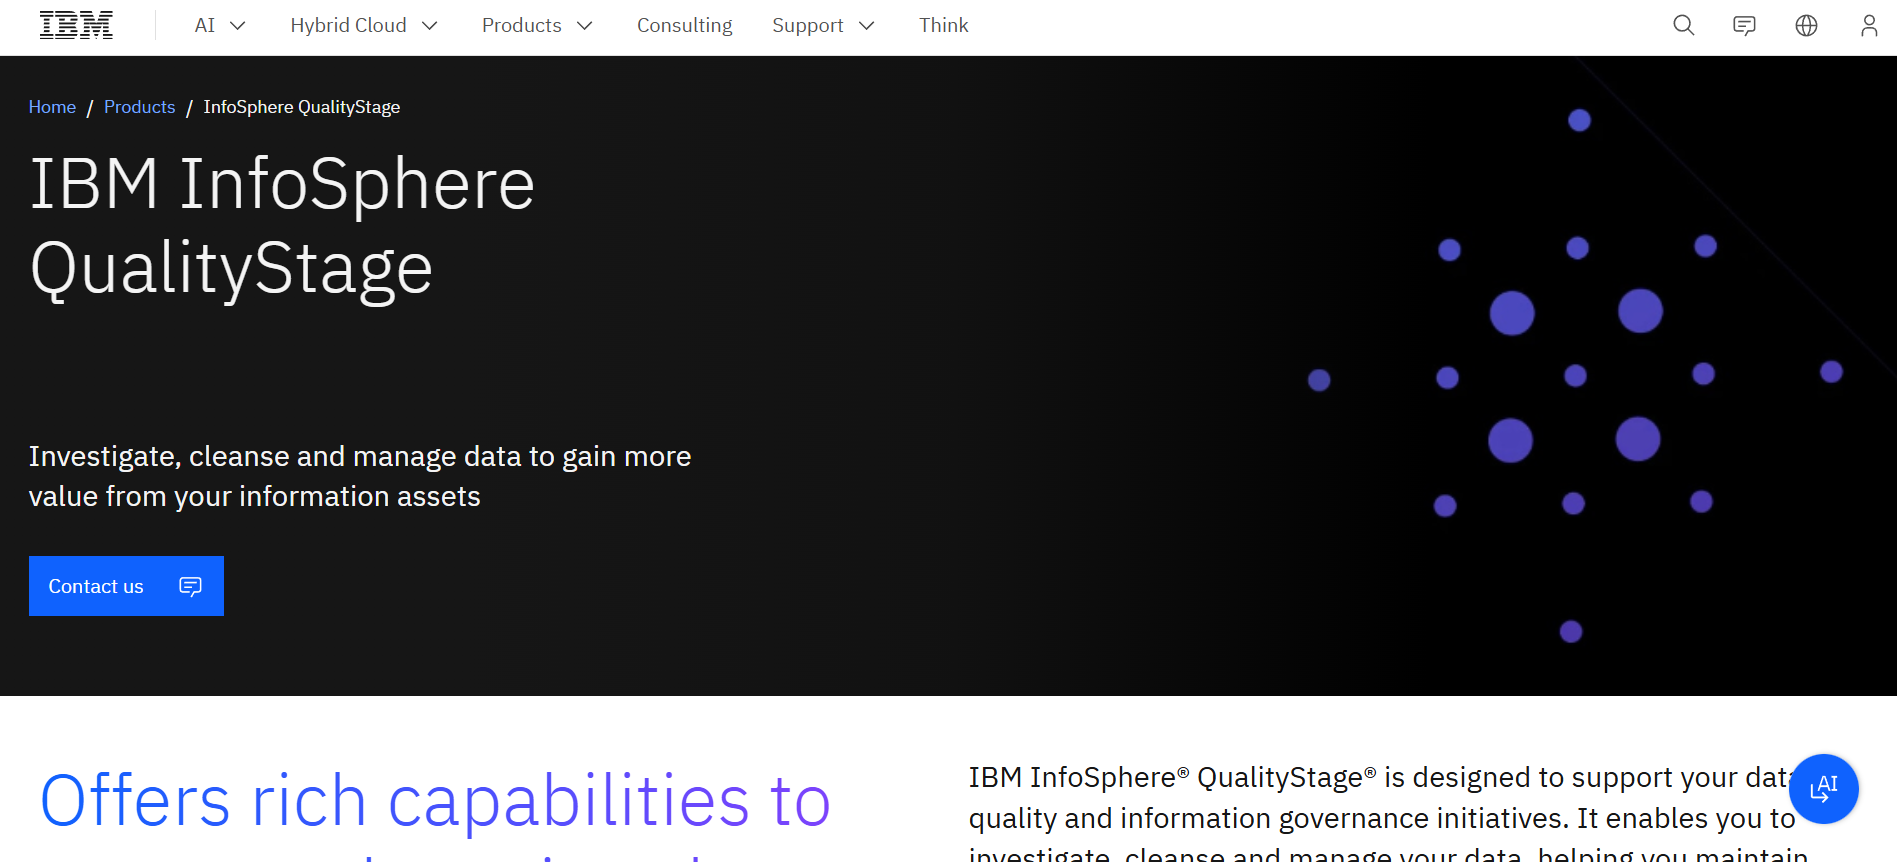Open the Think menu item
This screenshot has height=862, width=1897.
944,25
